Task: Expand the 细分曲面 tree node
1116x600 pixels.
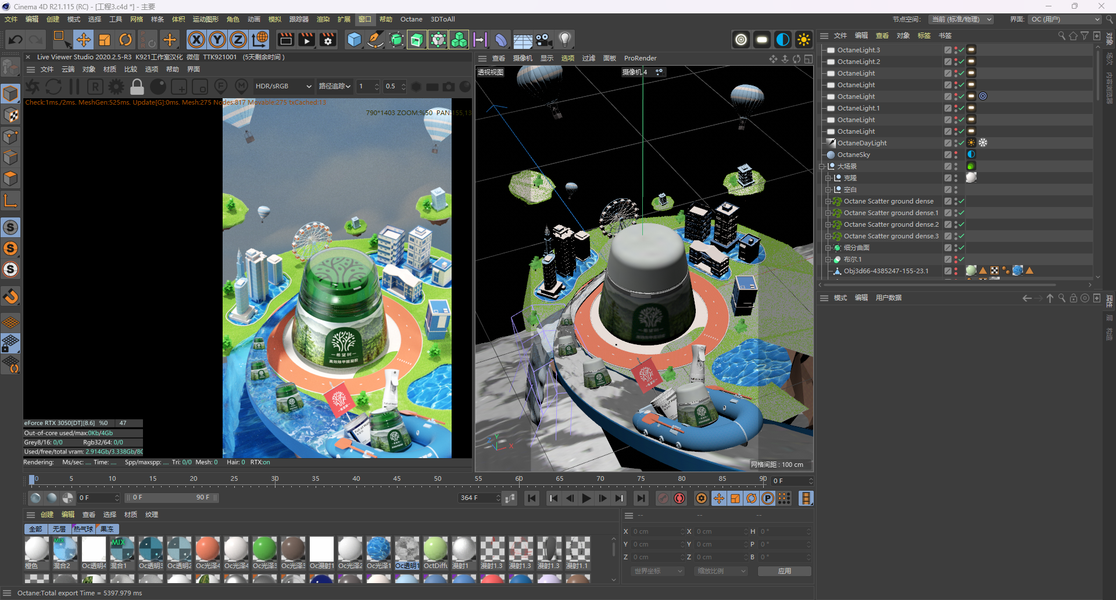Action: coord(828,248)
